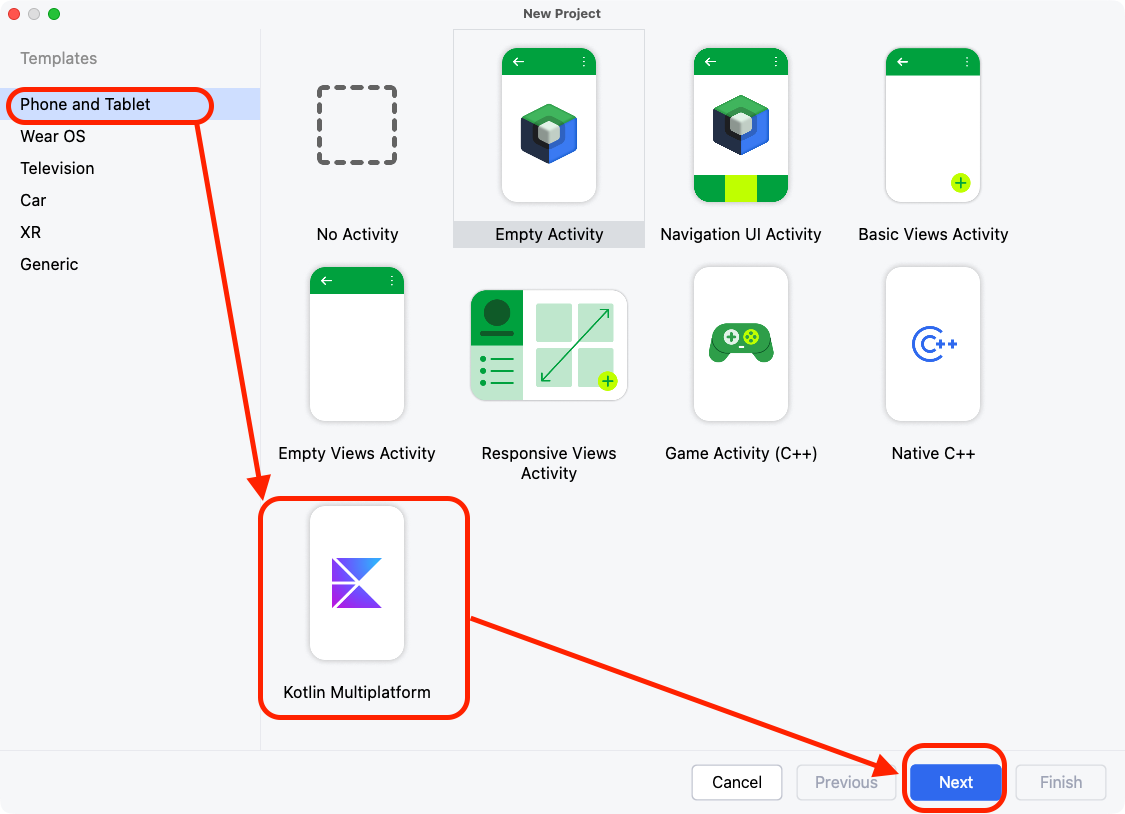Viewport: 1125px width, 814px height.
Task: Select the Generic templates category
Action: tap(49, 264)
